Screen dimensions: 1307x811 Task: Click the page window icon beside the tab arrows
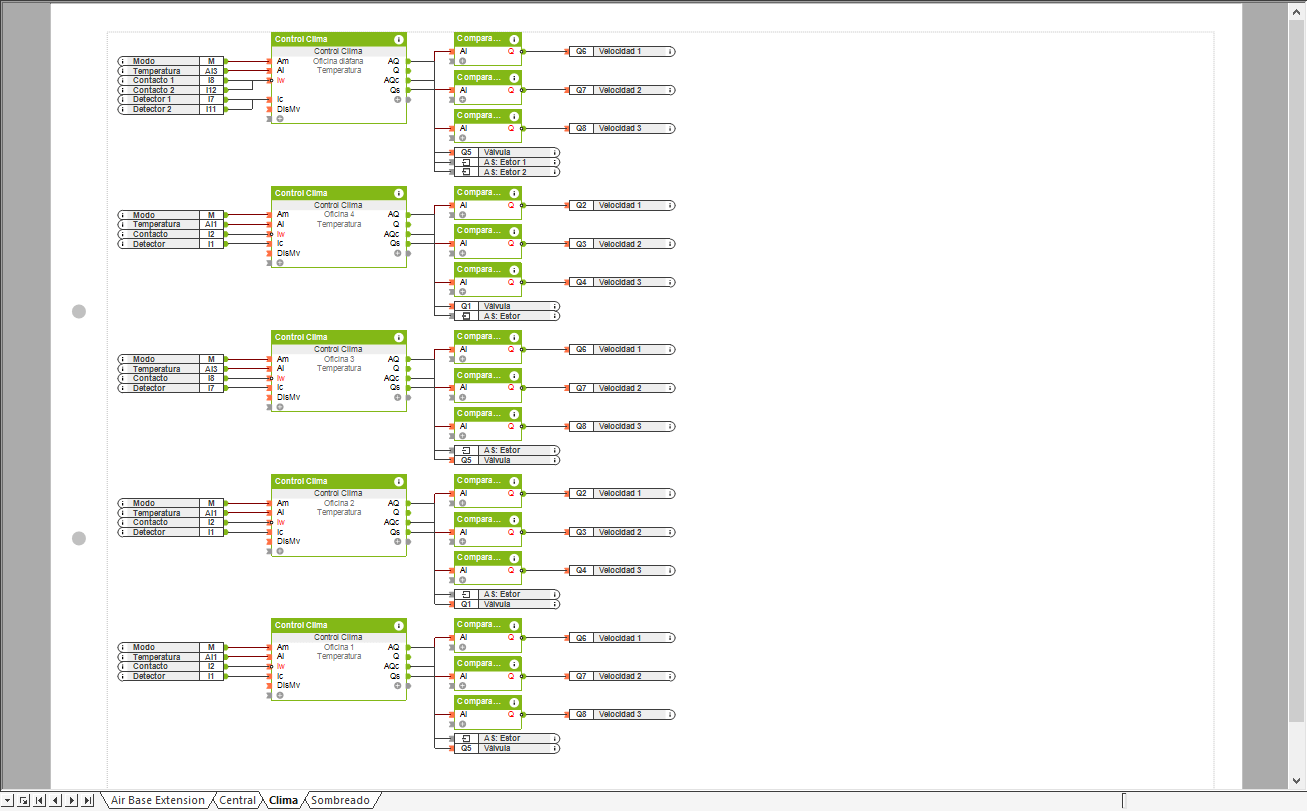click(x=24, y=800)
